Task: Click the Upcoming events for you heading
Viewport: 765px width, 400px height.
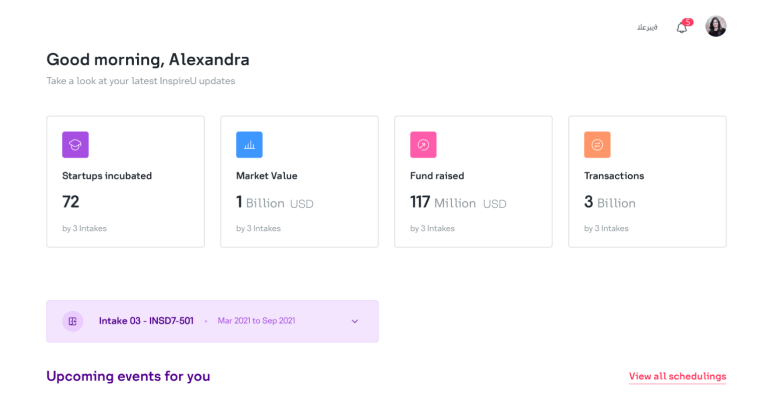Action: (x=128, y=376)
